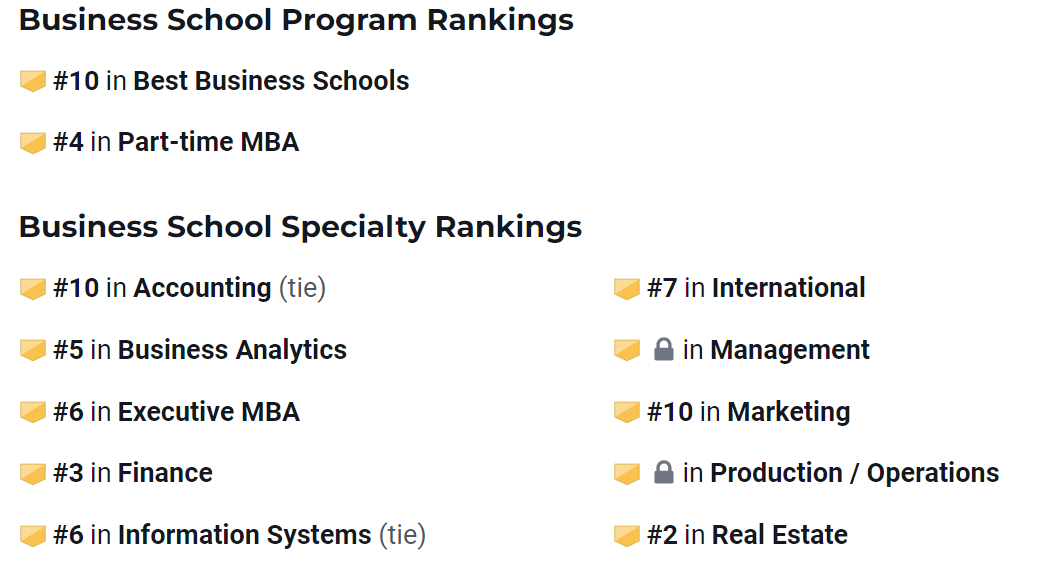This screenshot has height=573, width=1054.
Task: View the International specialty ranking
Action: point(788,288)
